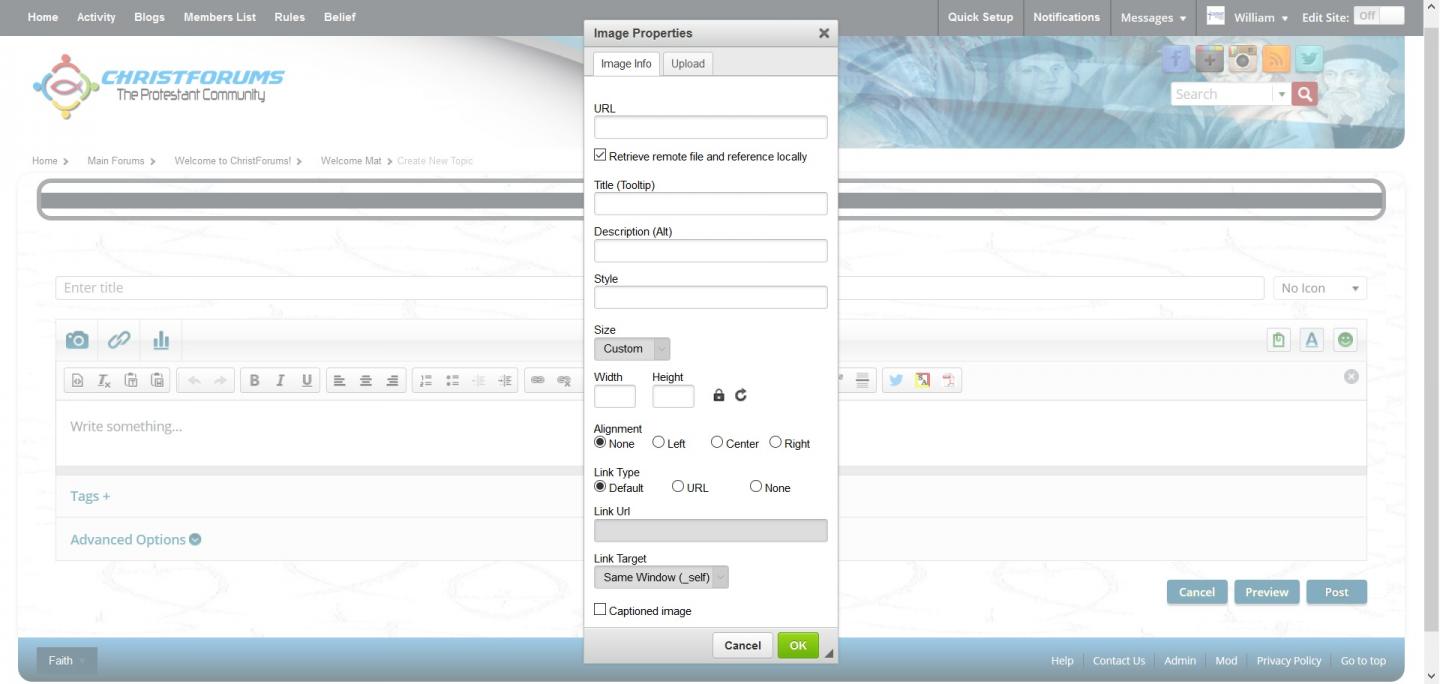Toggle Retrieve remote file checkbox
Image resolution: width=1440 pixels, height=684 pixels.
tap(600, 155)
